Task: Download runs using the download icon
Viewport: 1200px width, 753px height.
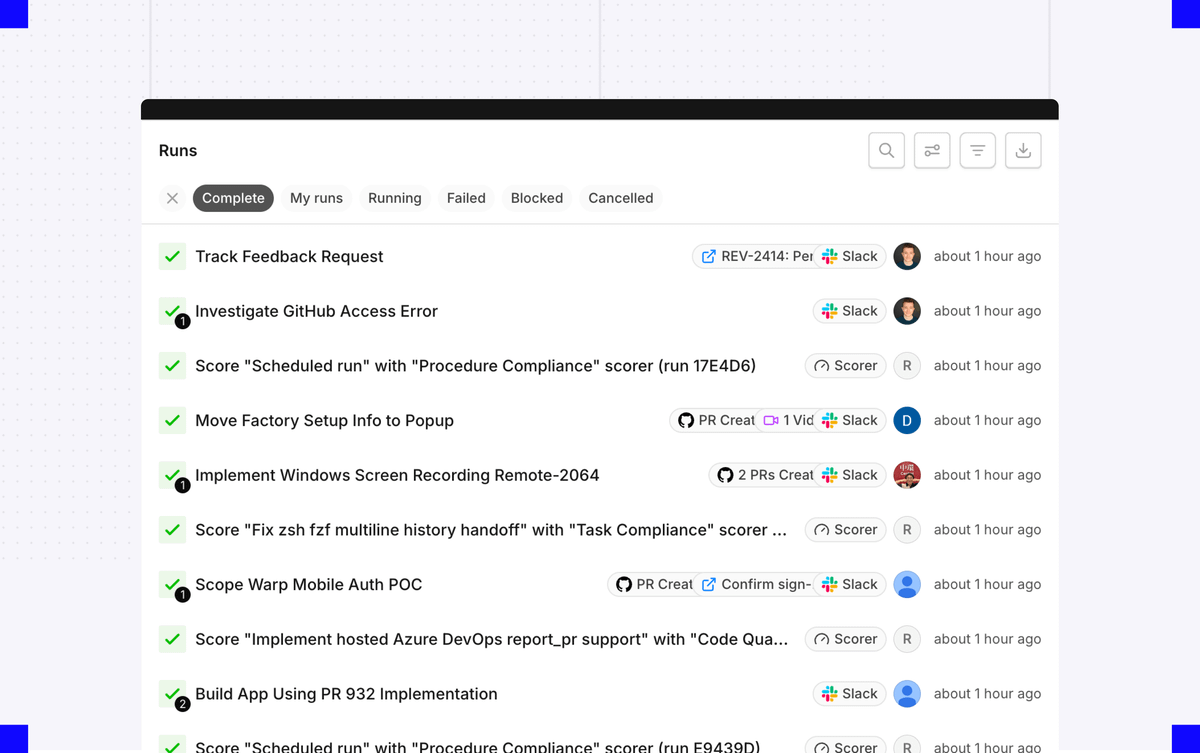Action: point(1023,150)
